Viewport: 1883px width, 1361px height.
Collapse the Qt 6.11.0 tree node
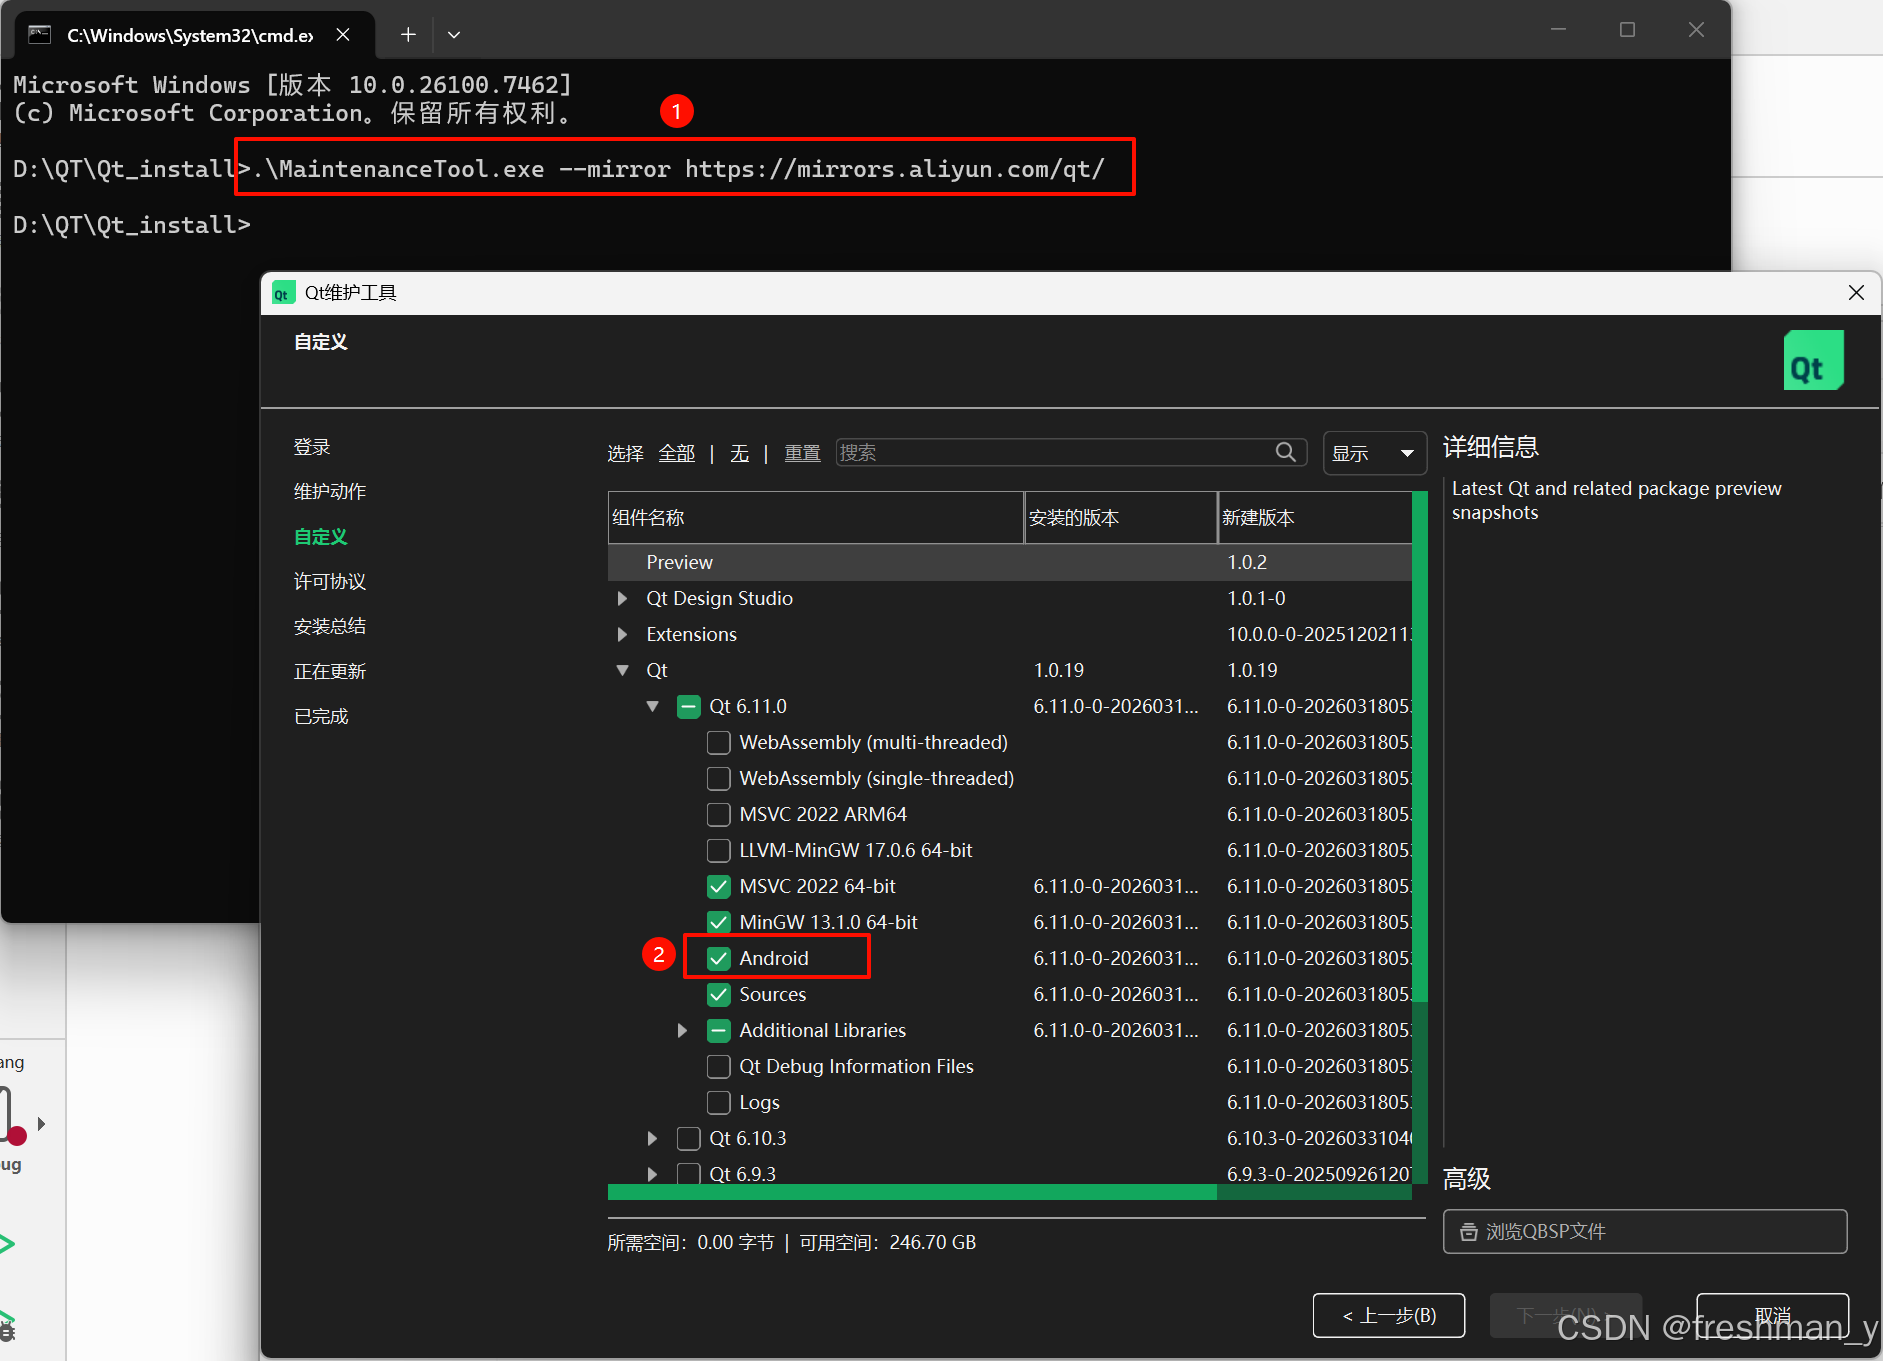[653, 706]
